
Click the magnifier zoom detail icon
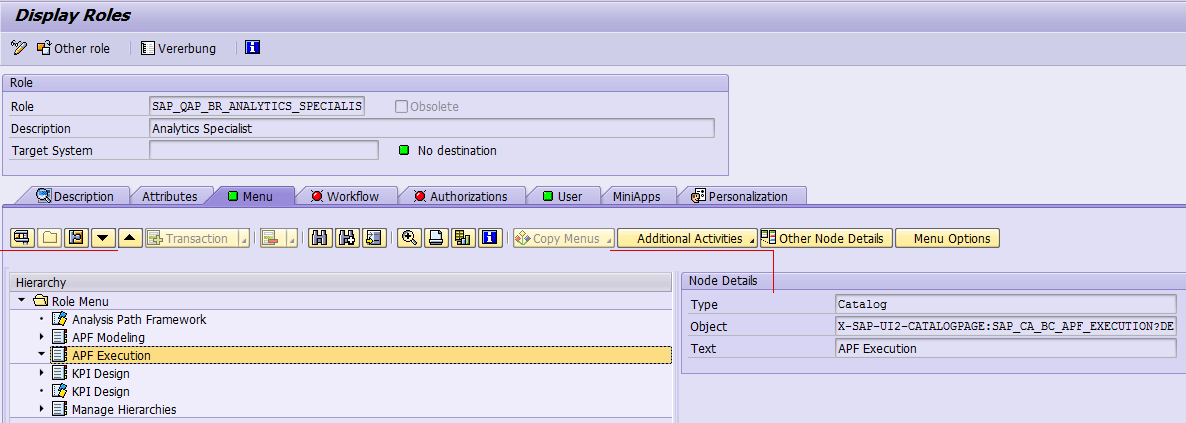409,238
